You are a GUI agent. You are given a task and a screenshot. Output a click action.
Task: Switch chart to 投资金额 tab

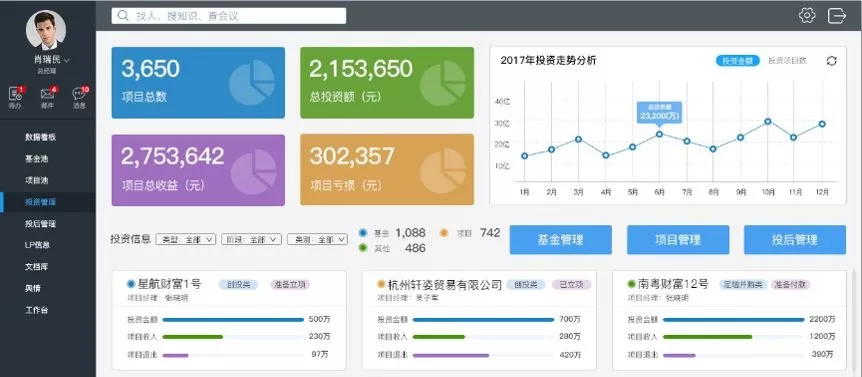738,61
